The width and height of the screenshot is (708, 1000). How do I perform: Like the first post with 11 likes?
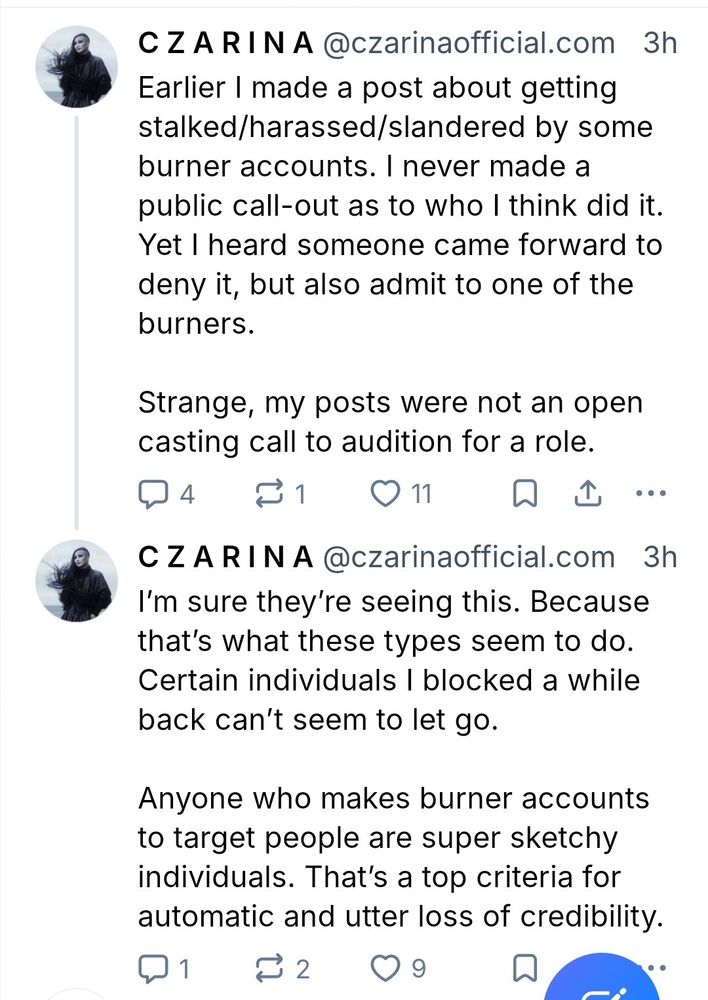pyautogui.click(x=388, y=492)
